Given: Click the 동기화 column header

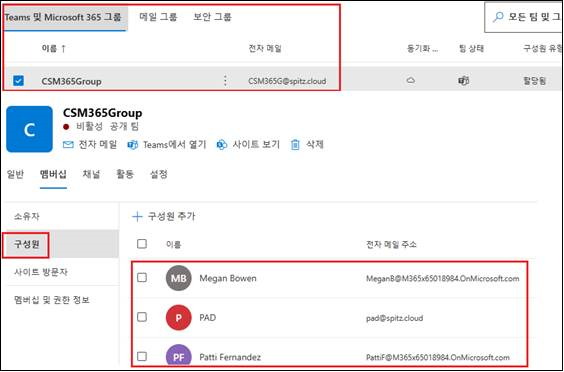Looking at the screenshot, I should [422, 49].
